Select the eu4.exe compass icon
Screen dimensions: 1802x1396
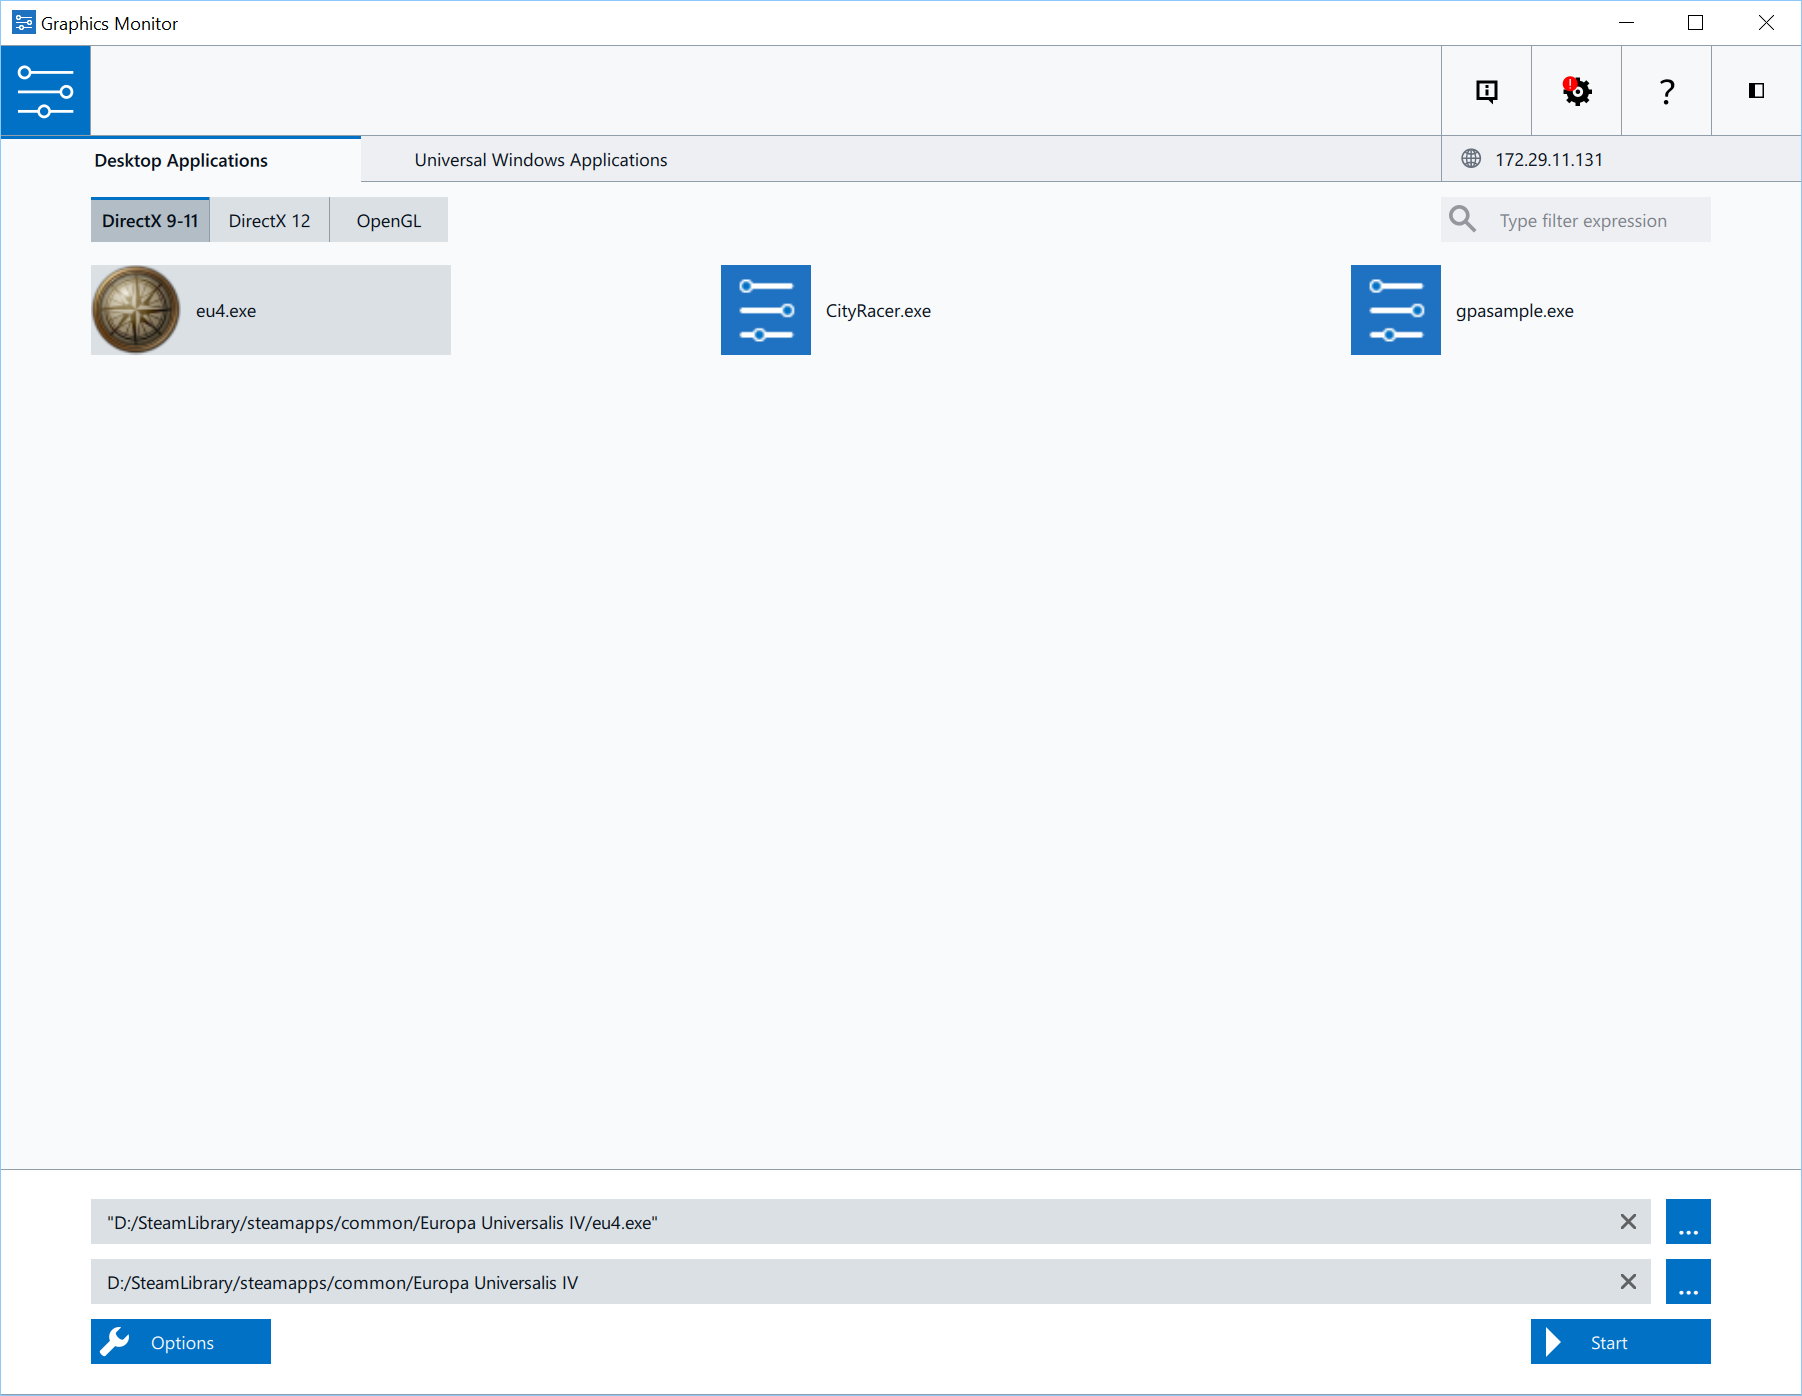(x=136, y=310)
